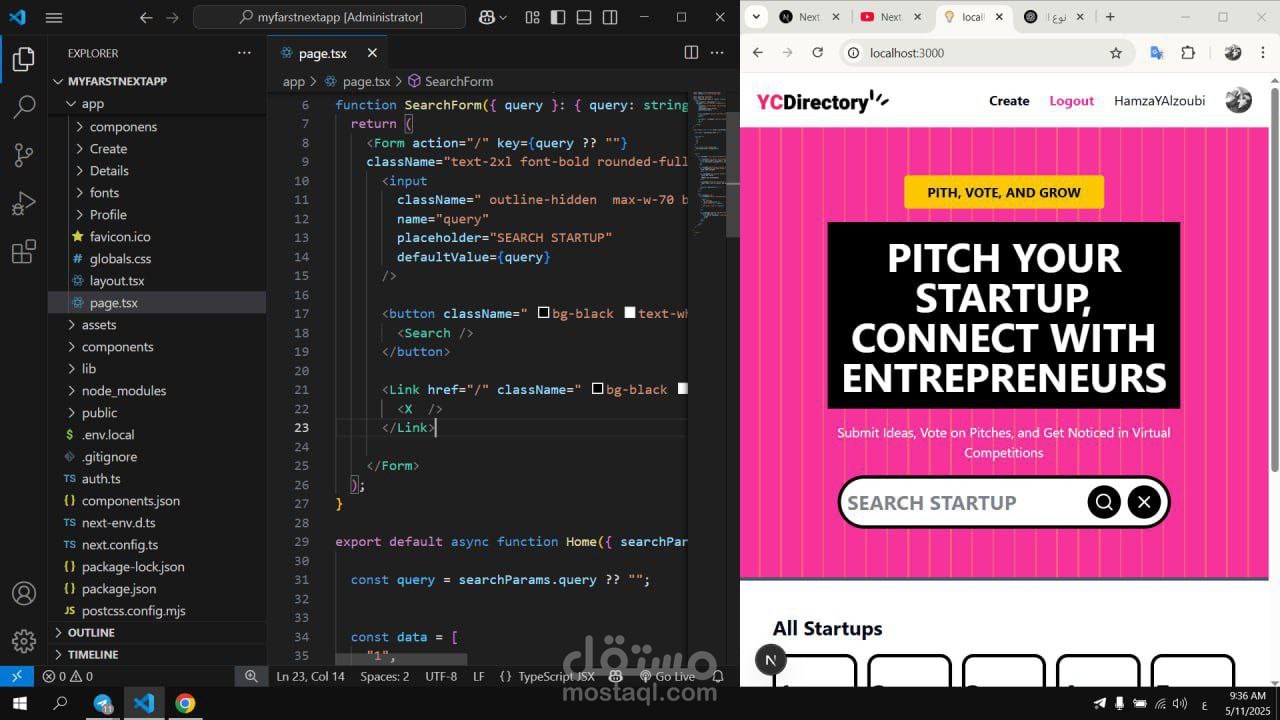Open the remote window indicator in the status bar

coord(17,676)
